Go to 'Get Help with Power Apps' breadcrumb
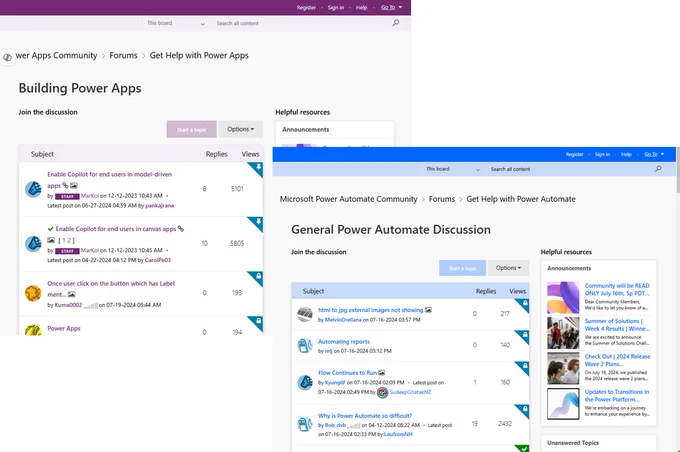680x452 pixels. coord(199,56)
